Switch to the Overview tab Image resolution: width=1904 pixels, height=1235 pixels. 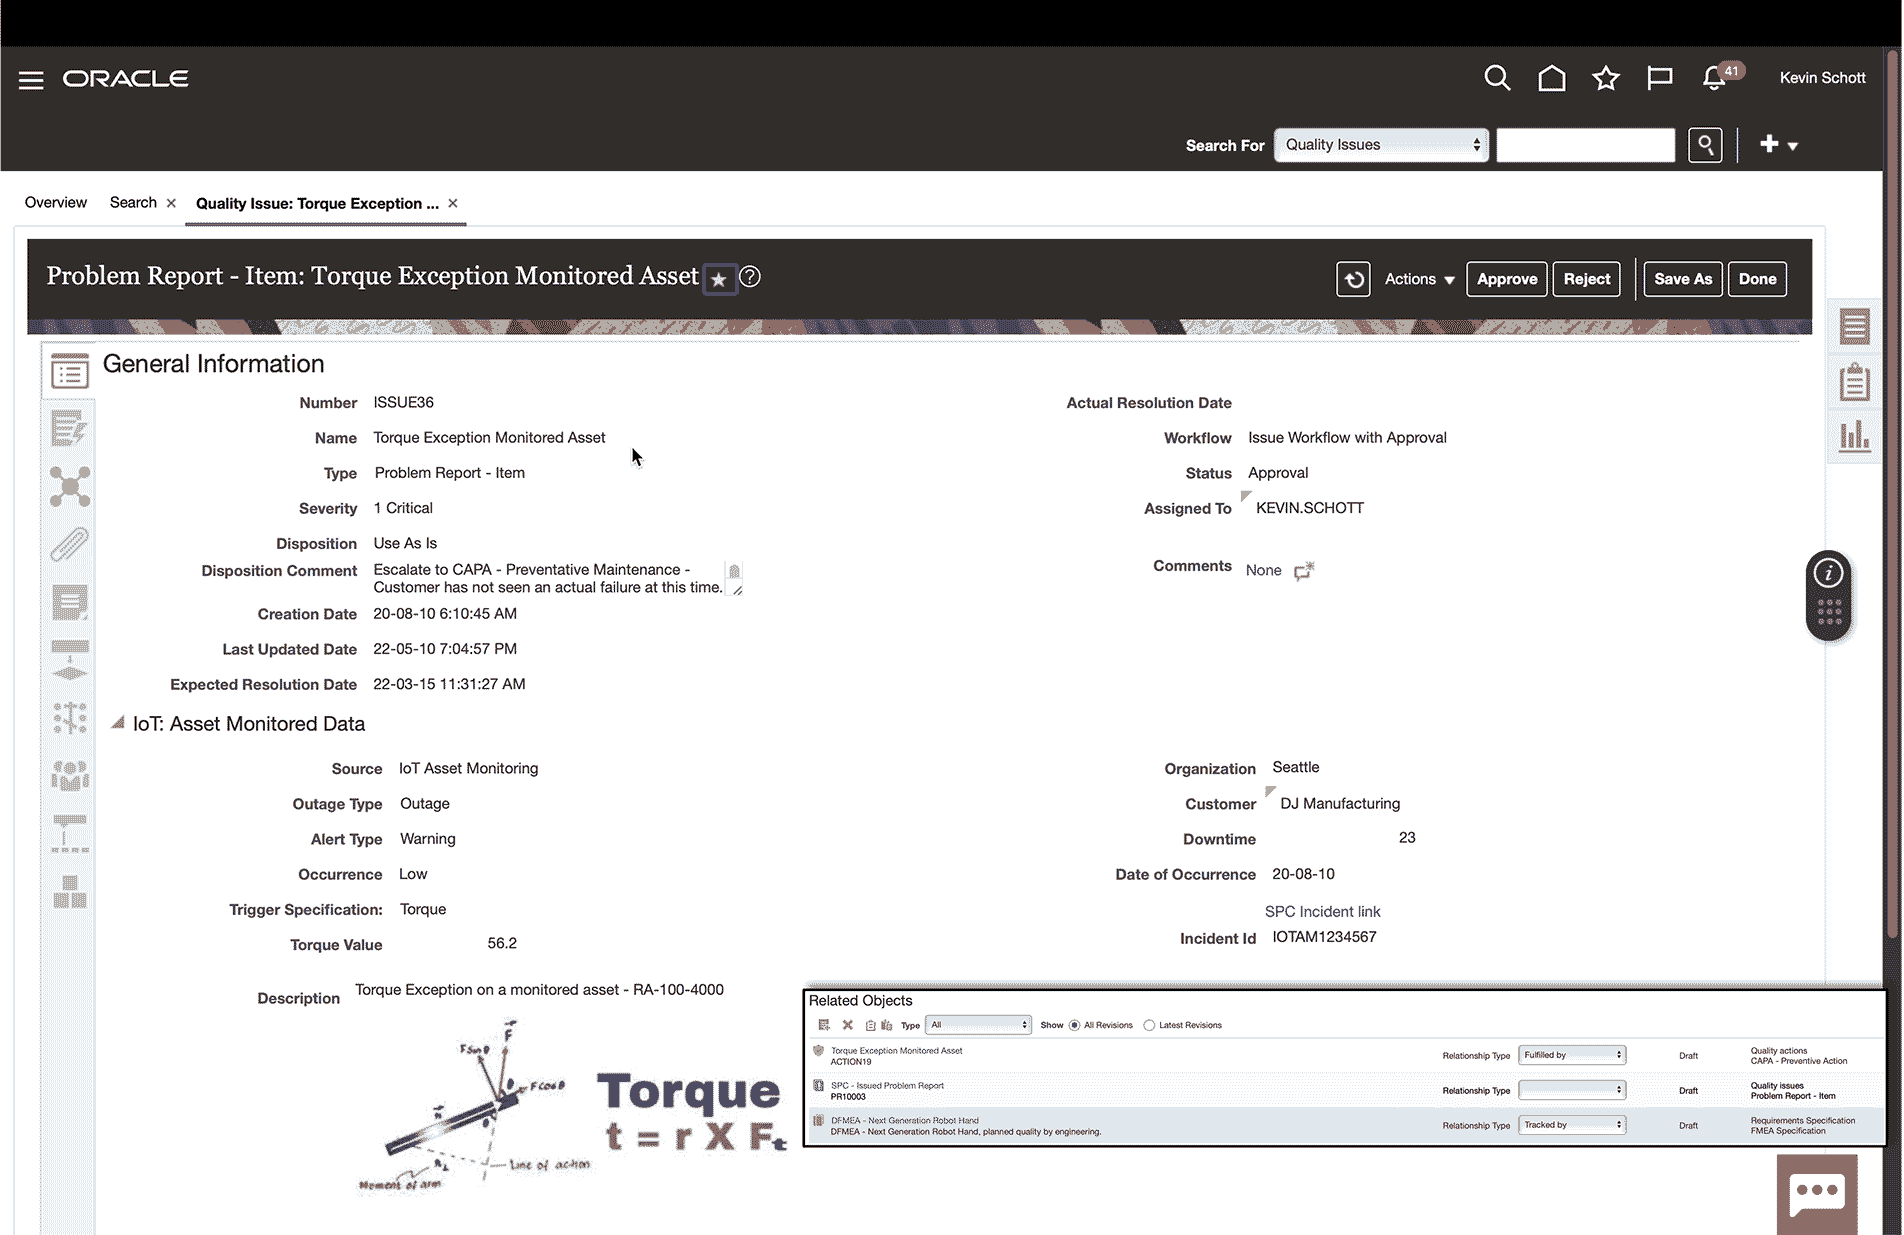[56, 203]
